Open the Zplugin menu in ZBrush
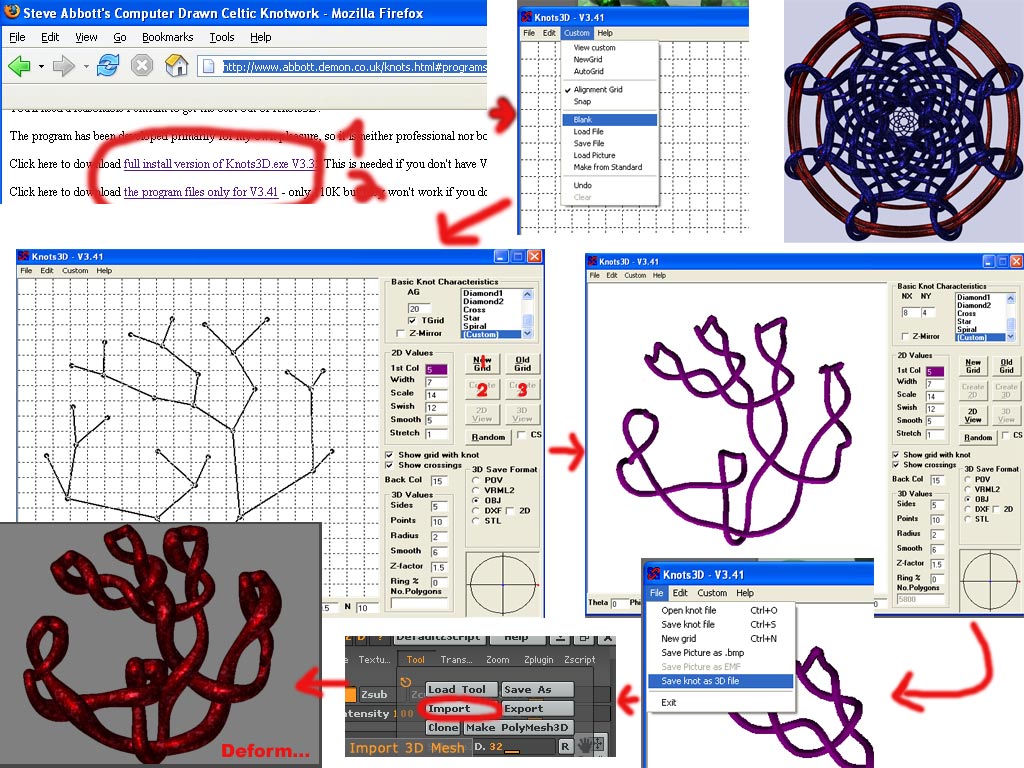This screenshot has height=768, width=1024. 539,660
